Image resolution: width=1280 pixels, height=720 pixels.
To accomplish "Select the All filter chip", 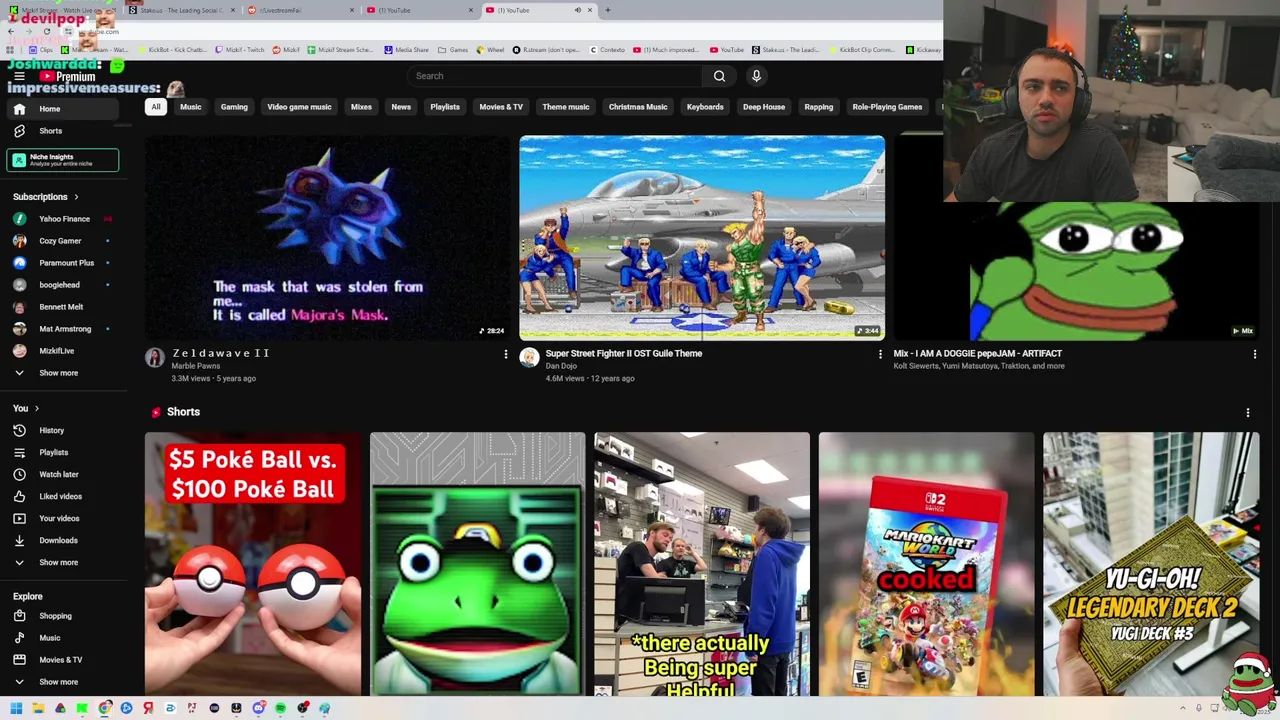I will (155, 107).
